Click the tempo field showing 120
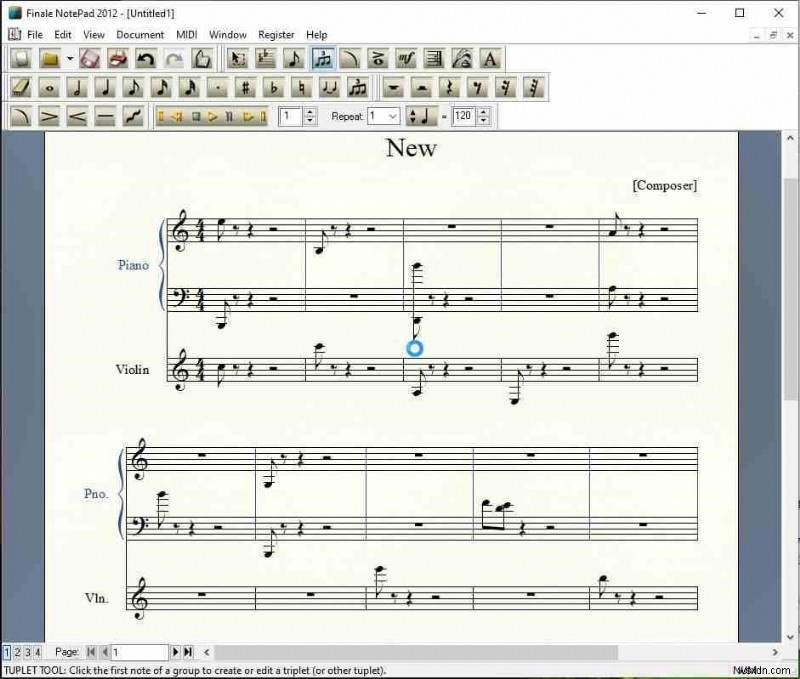 click(464, 116)
